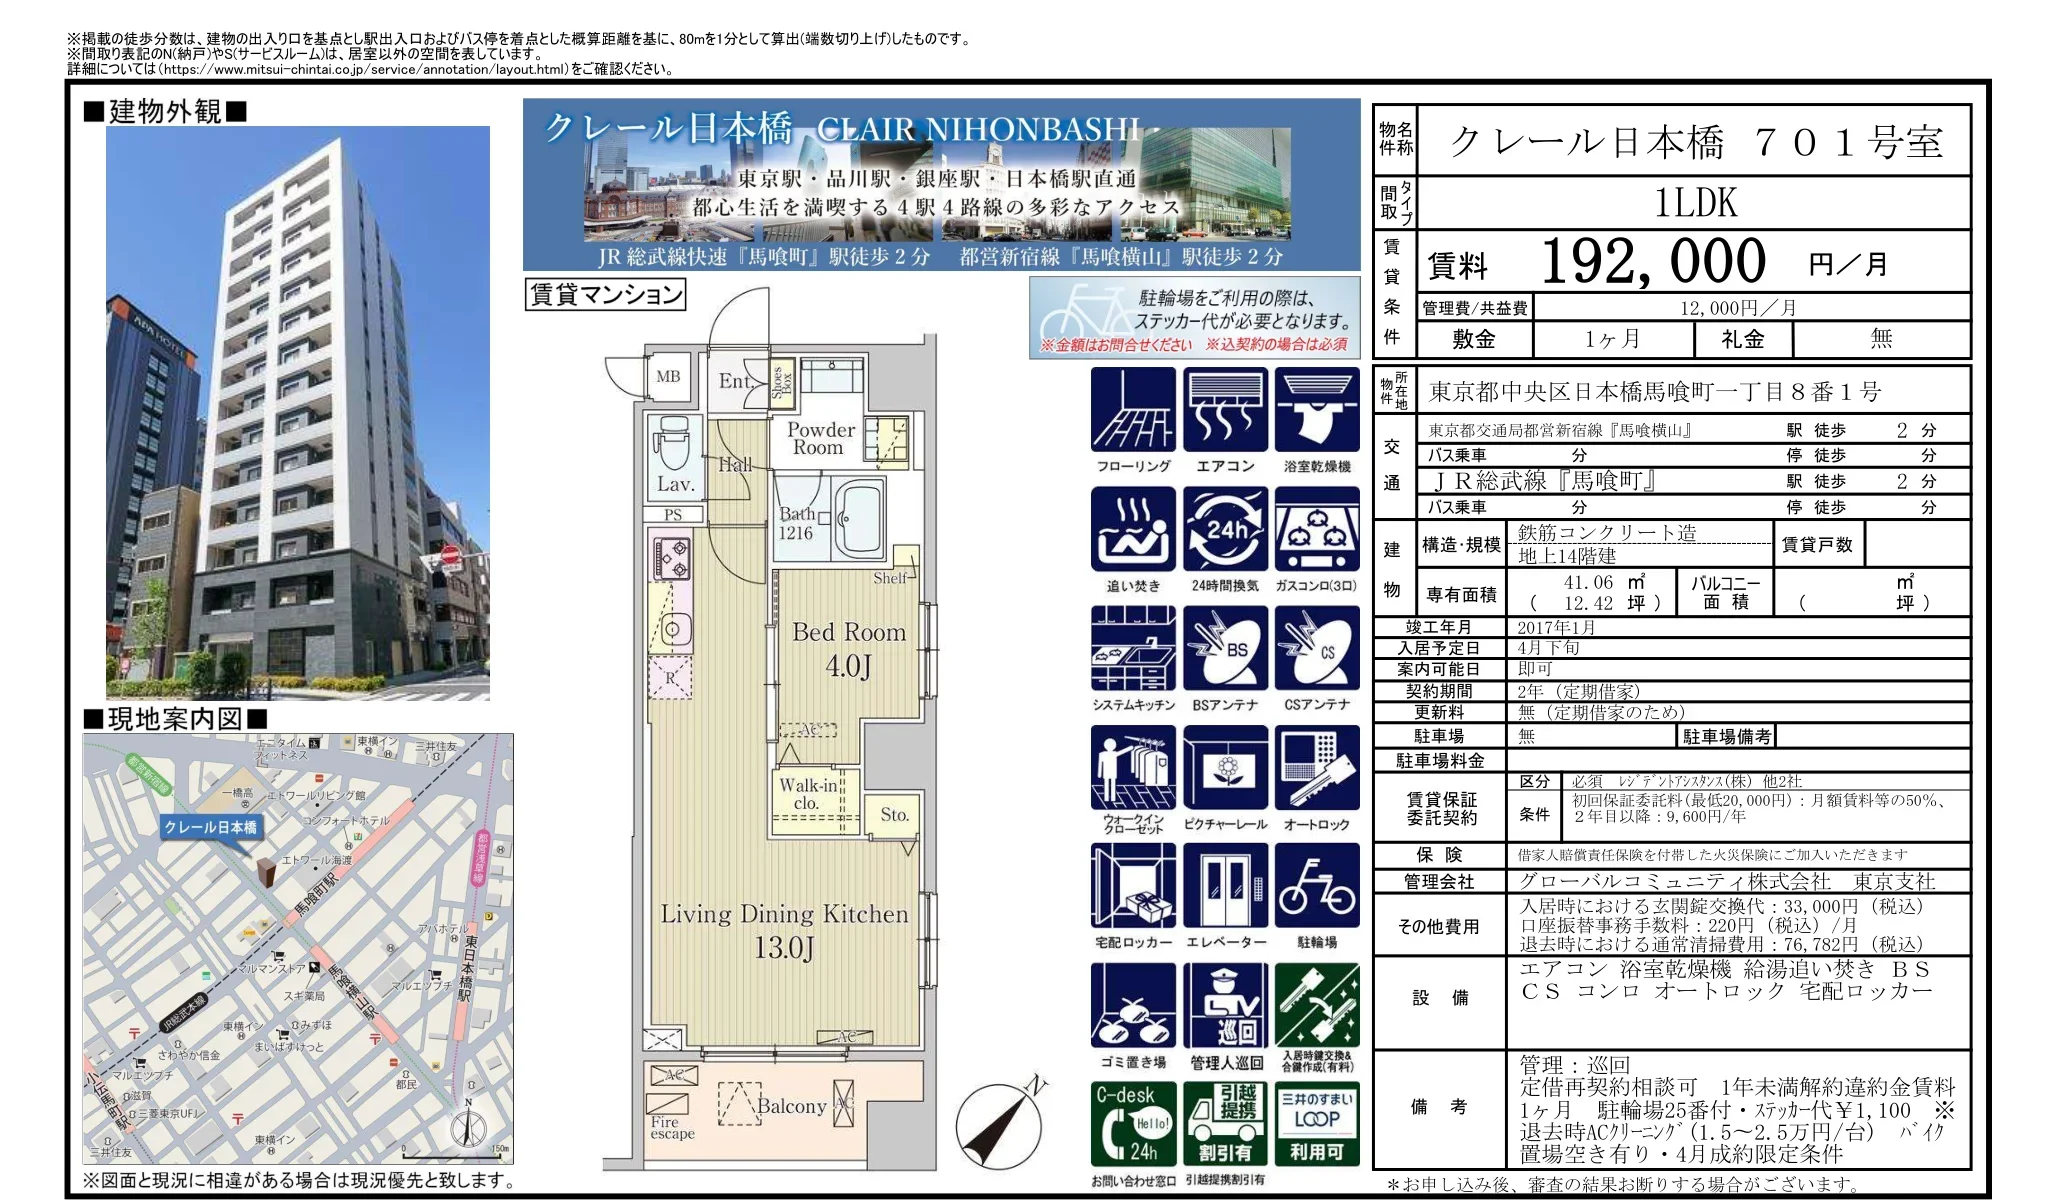
Task: Click the 192,000 rent amount
Action: click(1653, 262)
